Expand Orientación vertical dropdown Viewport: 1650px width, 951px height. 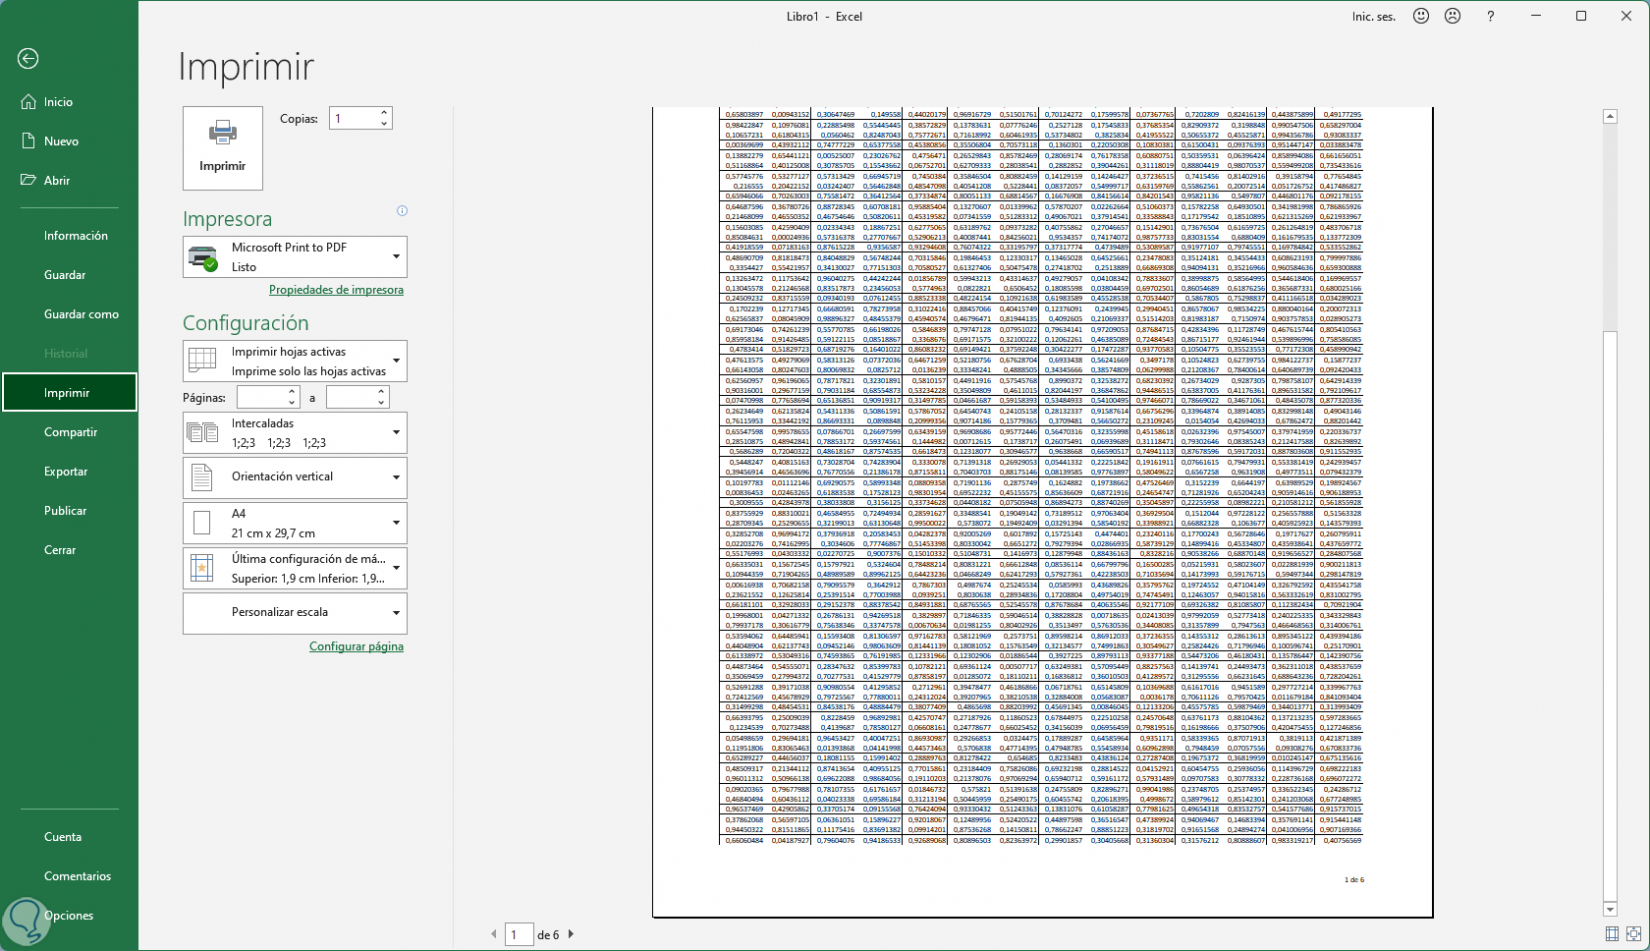point(295,477)
